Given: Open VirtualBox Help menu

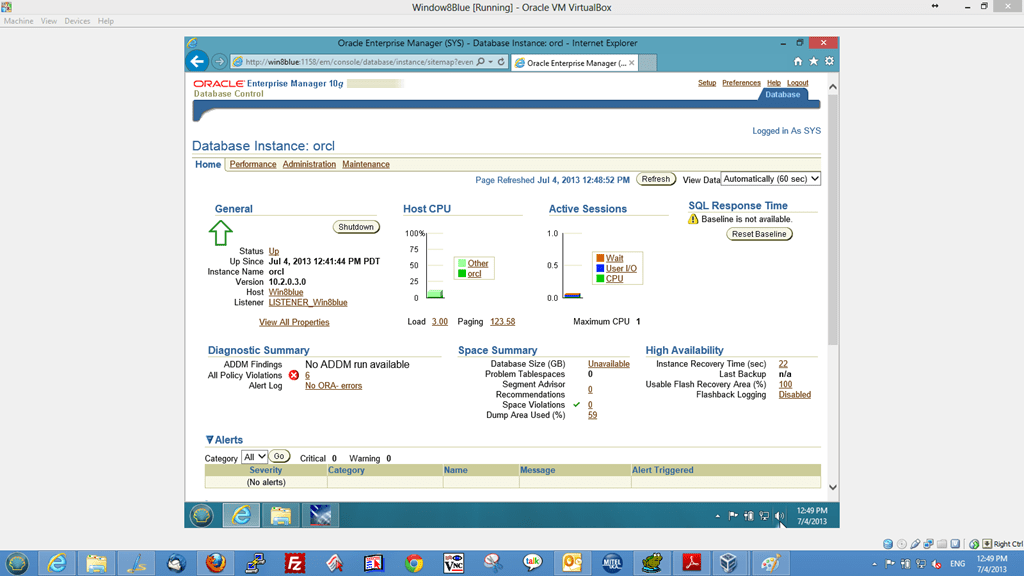Looking at the screenshot, I should [x=106, y=21].
